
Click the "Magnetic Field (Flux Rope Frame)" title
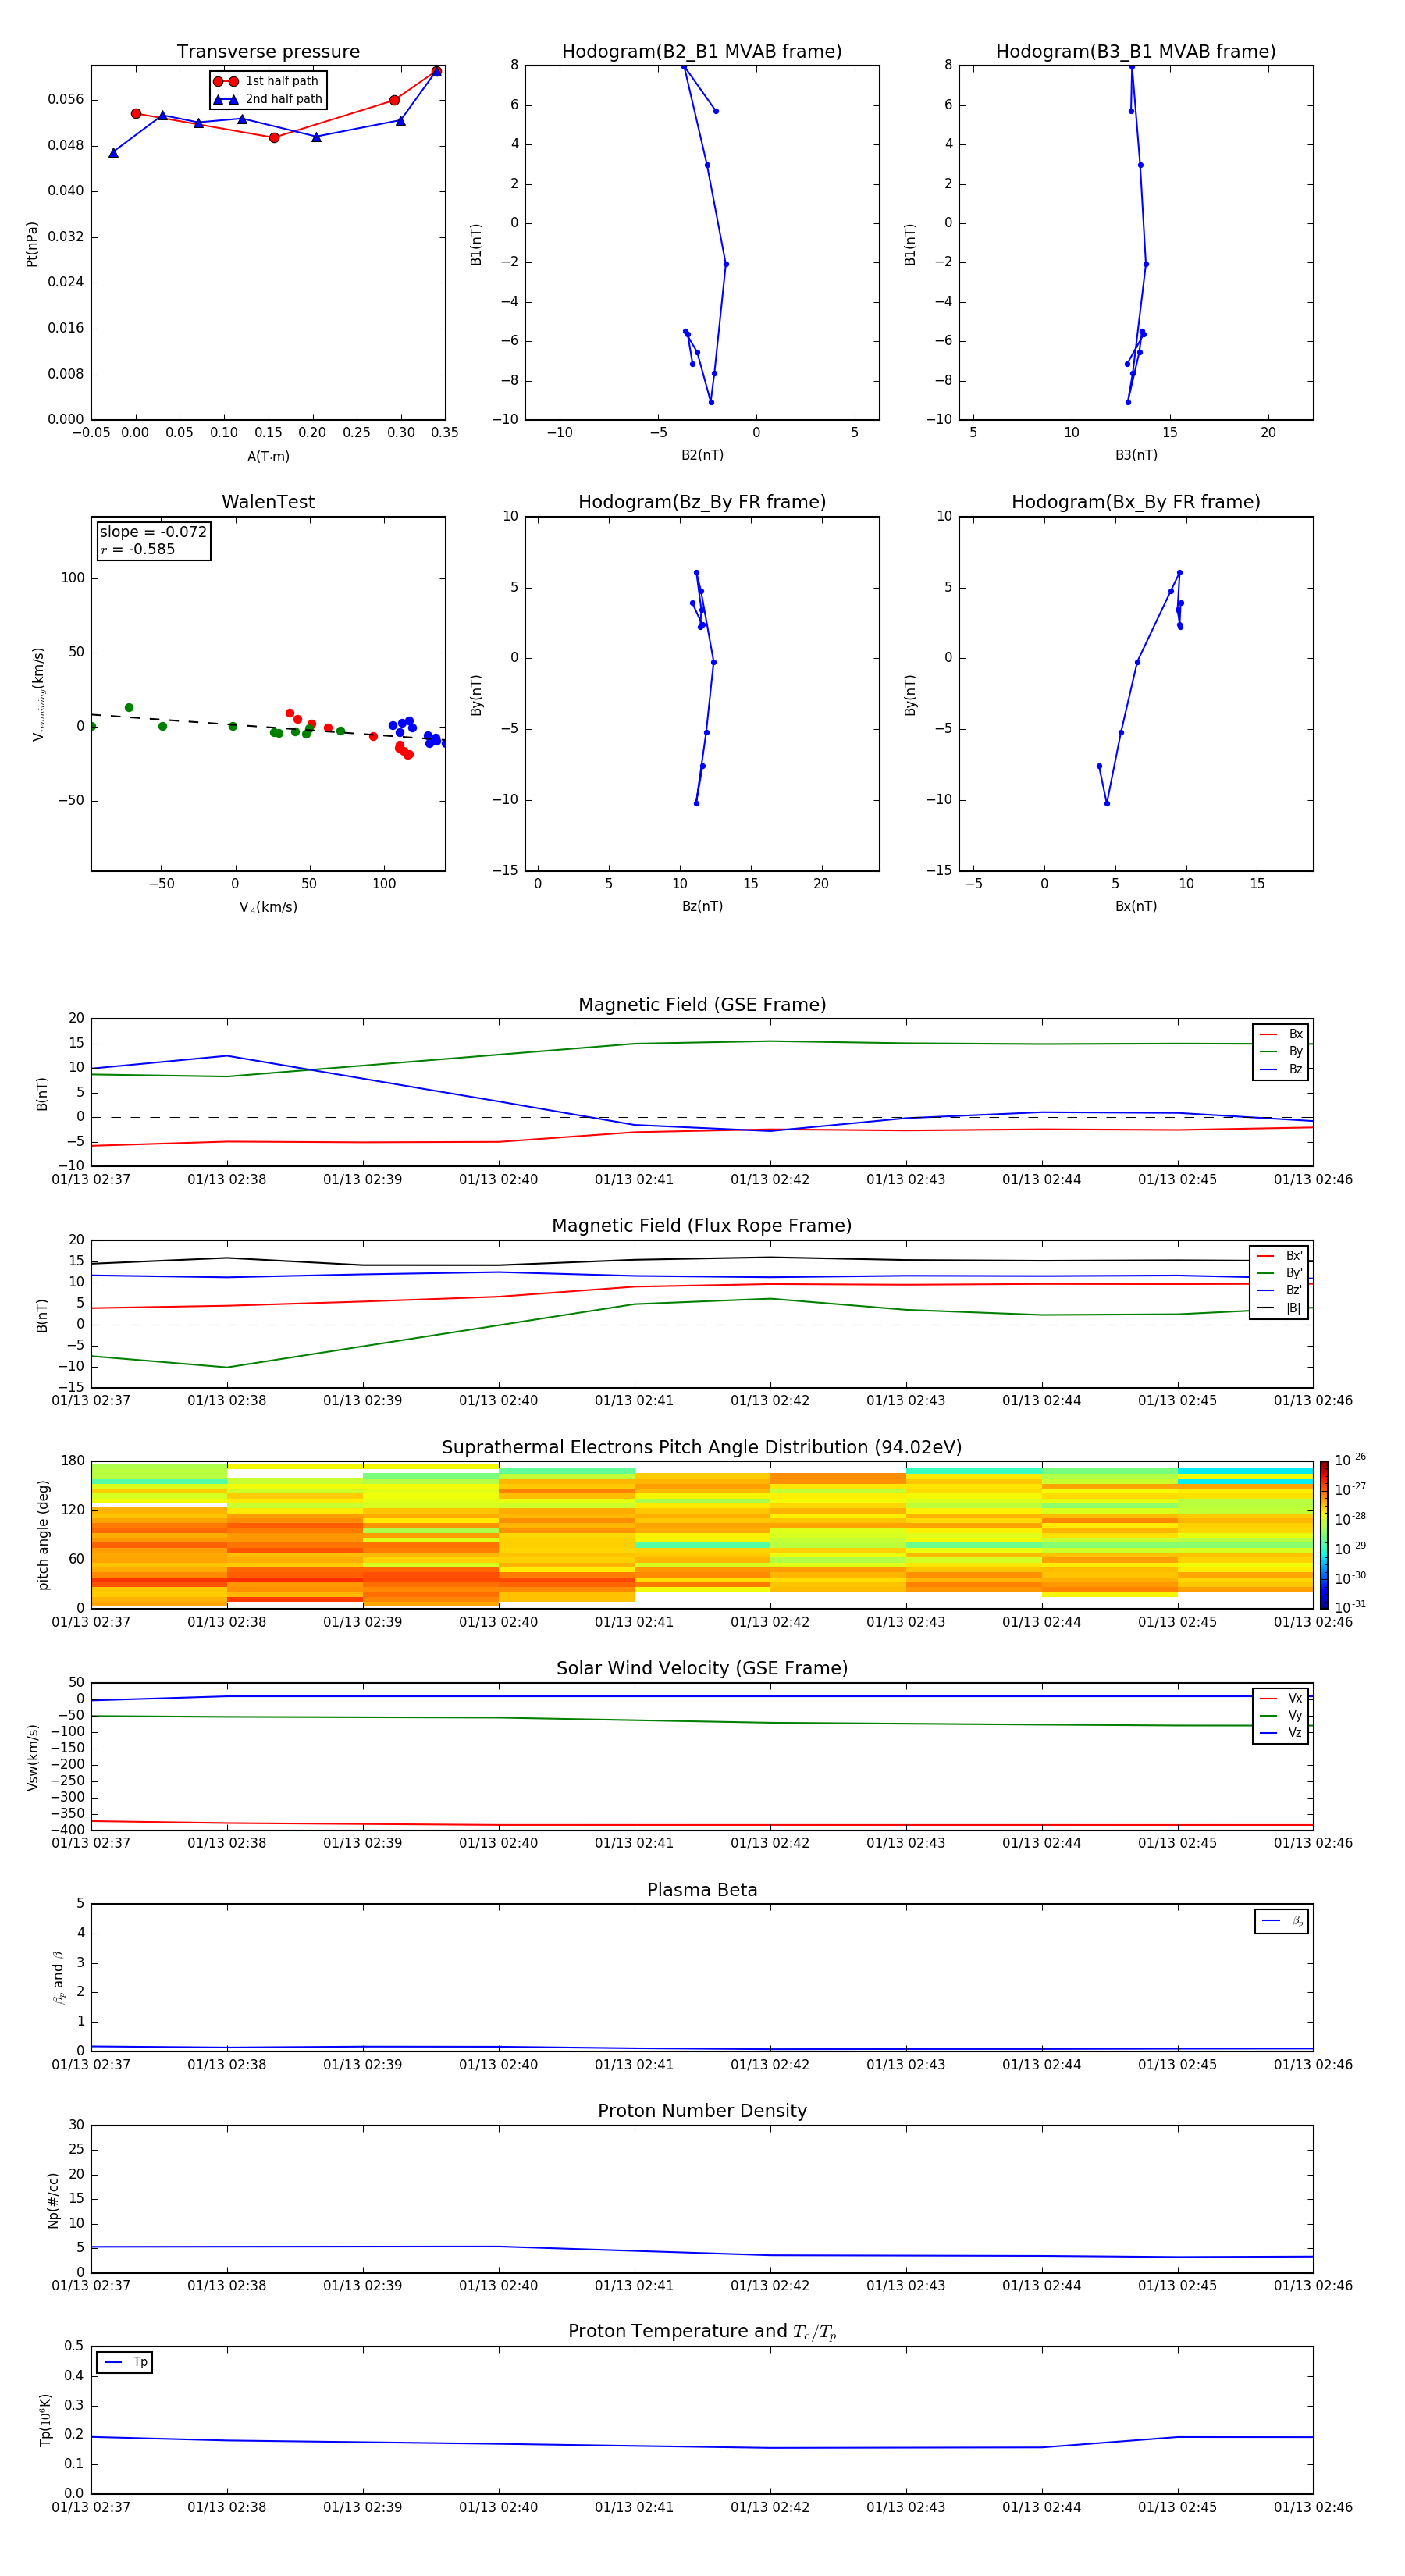tap(702, 1226)
